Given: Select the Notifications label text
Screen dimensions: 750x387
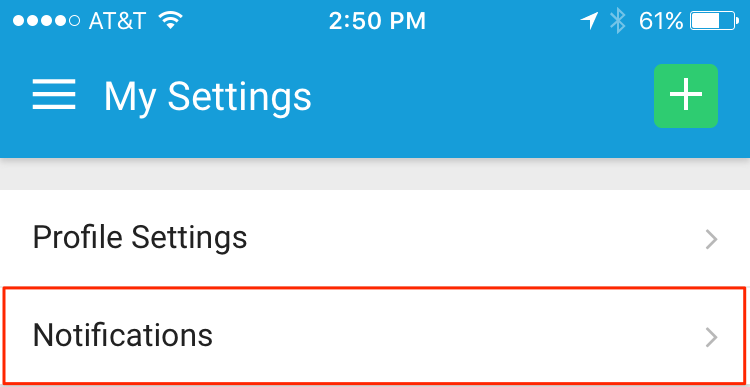Looking at the screenshot, I should (x=122, y=335).
